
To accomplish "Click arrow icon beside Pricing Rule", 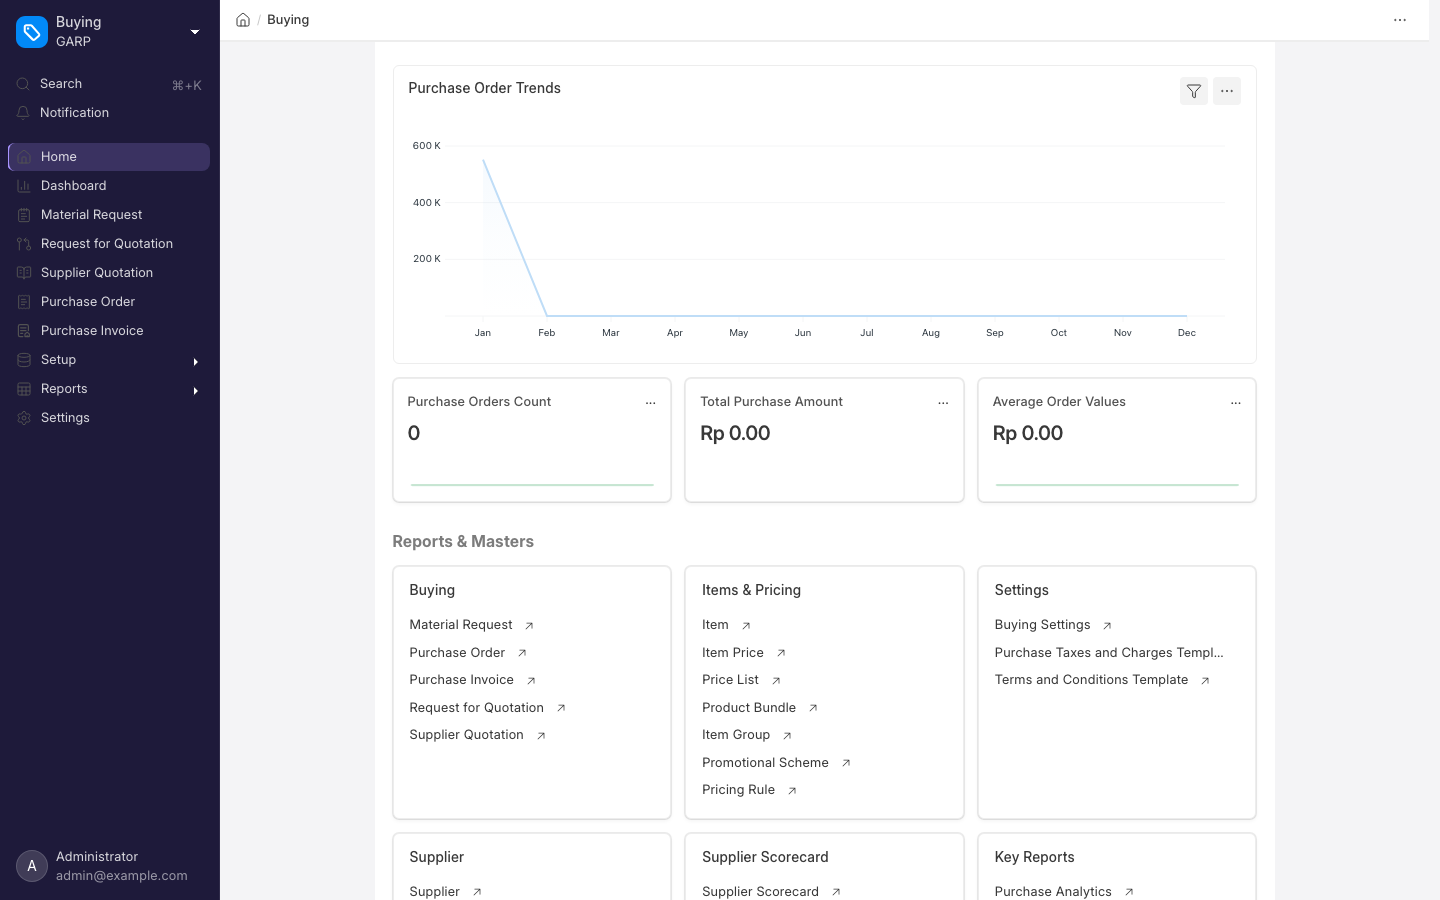I will coord(792,791).
